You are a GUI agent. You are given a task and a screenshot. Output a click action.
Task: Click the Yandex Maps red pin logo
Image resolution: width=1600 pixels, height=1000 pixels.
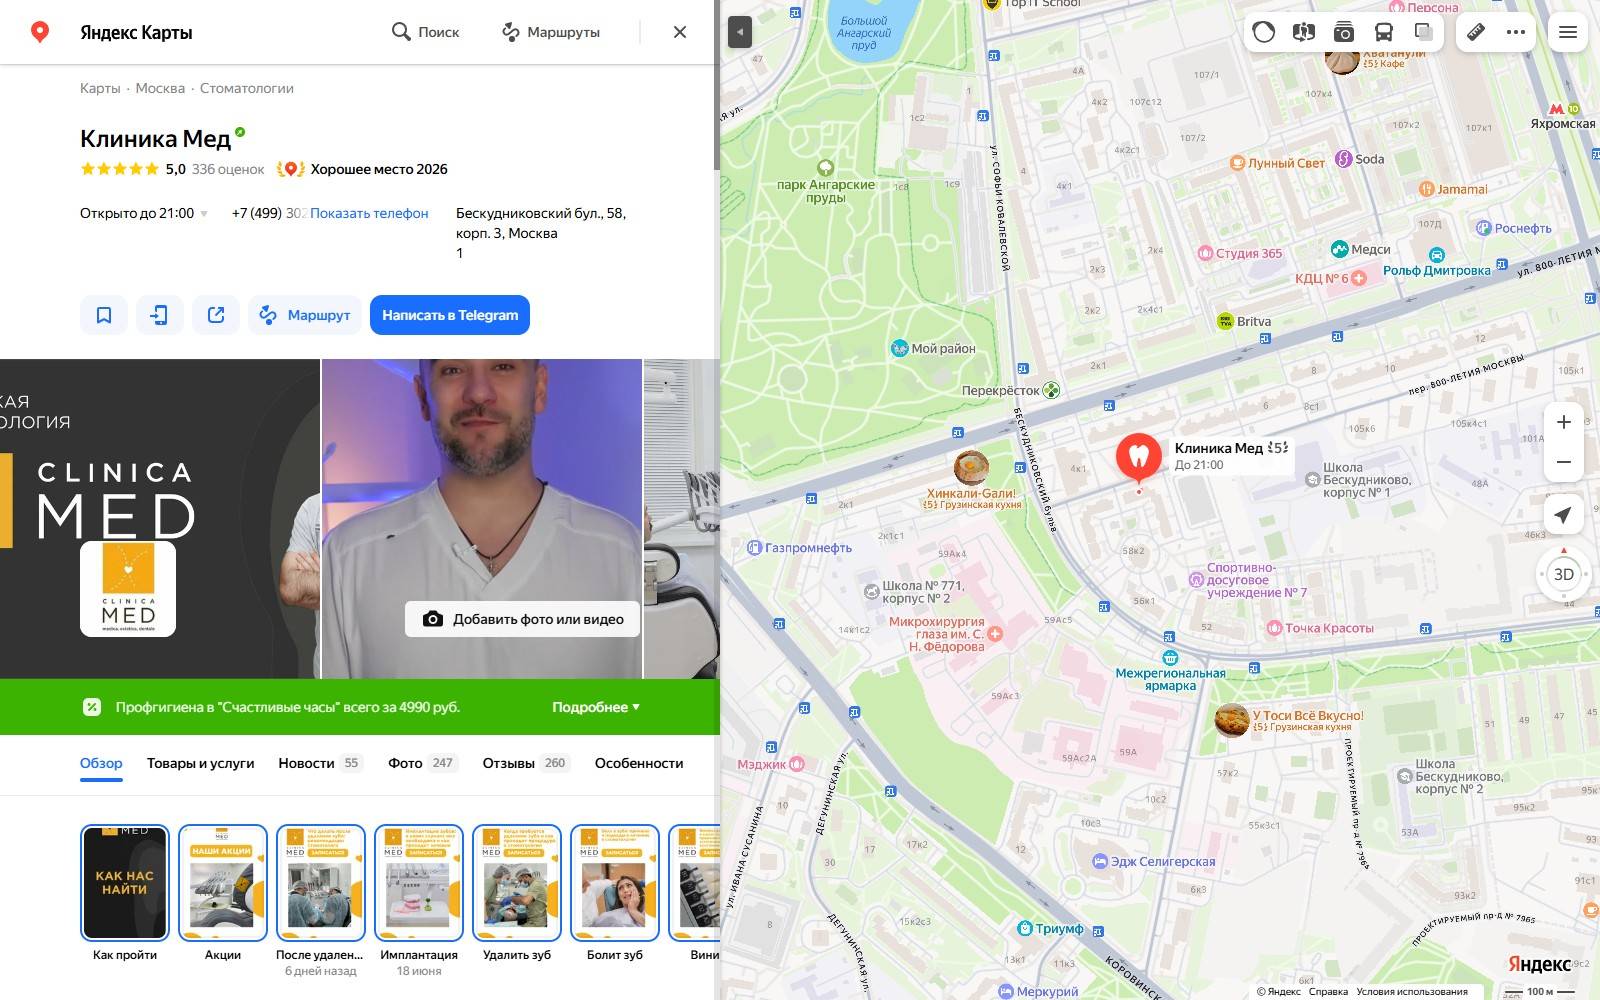40,32
